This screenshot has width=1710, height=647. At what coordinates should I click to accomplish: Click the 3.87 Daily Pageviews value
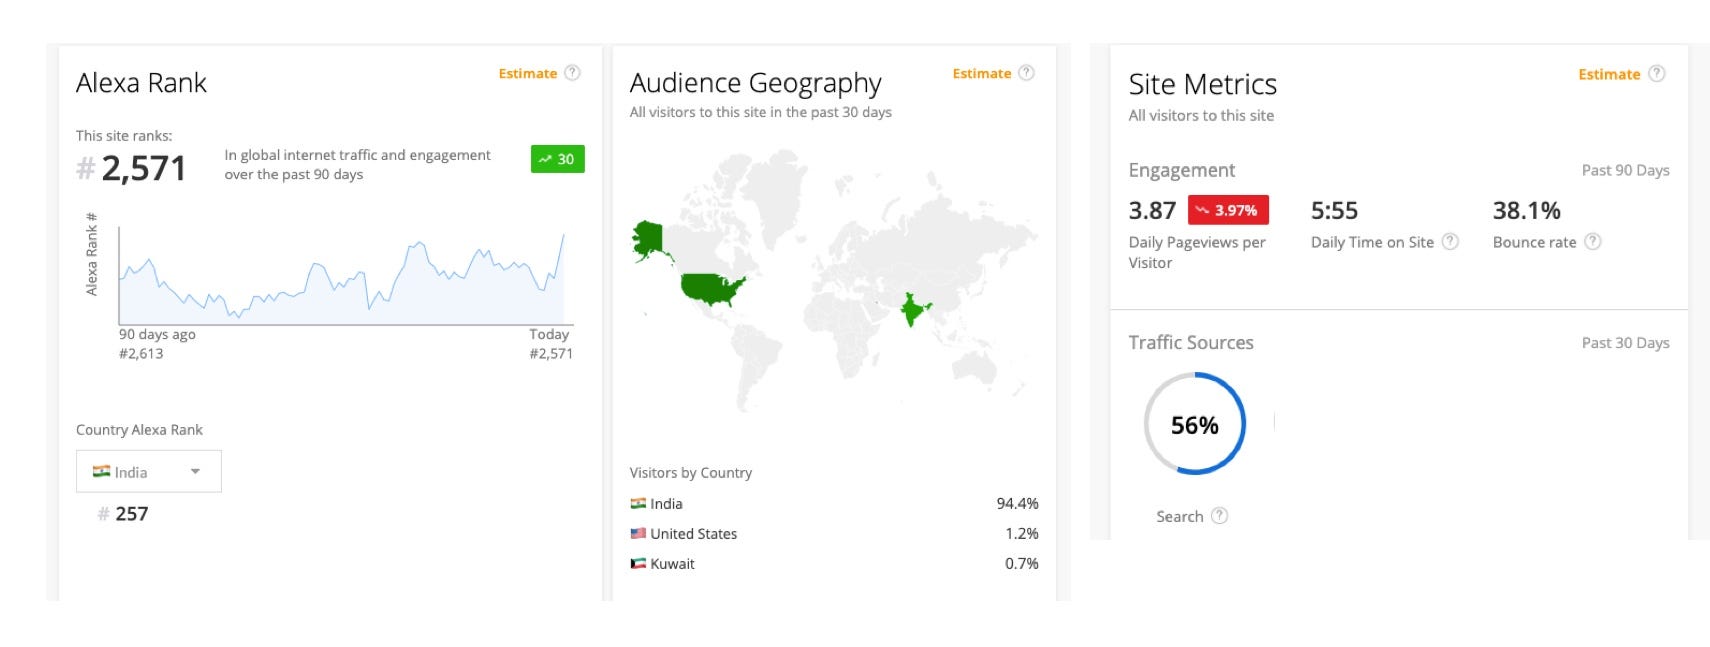1152,210
